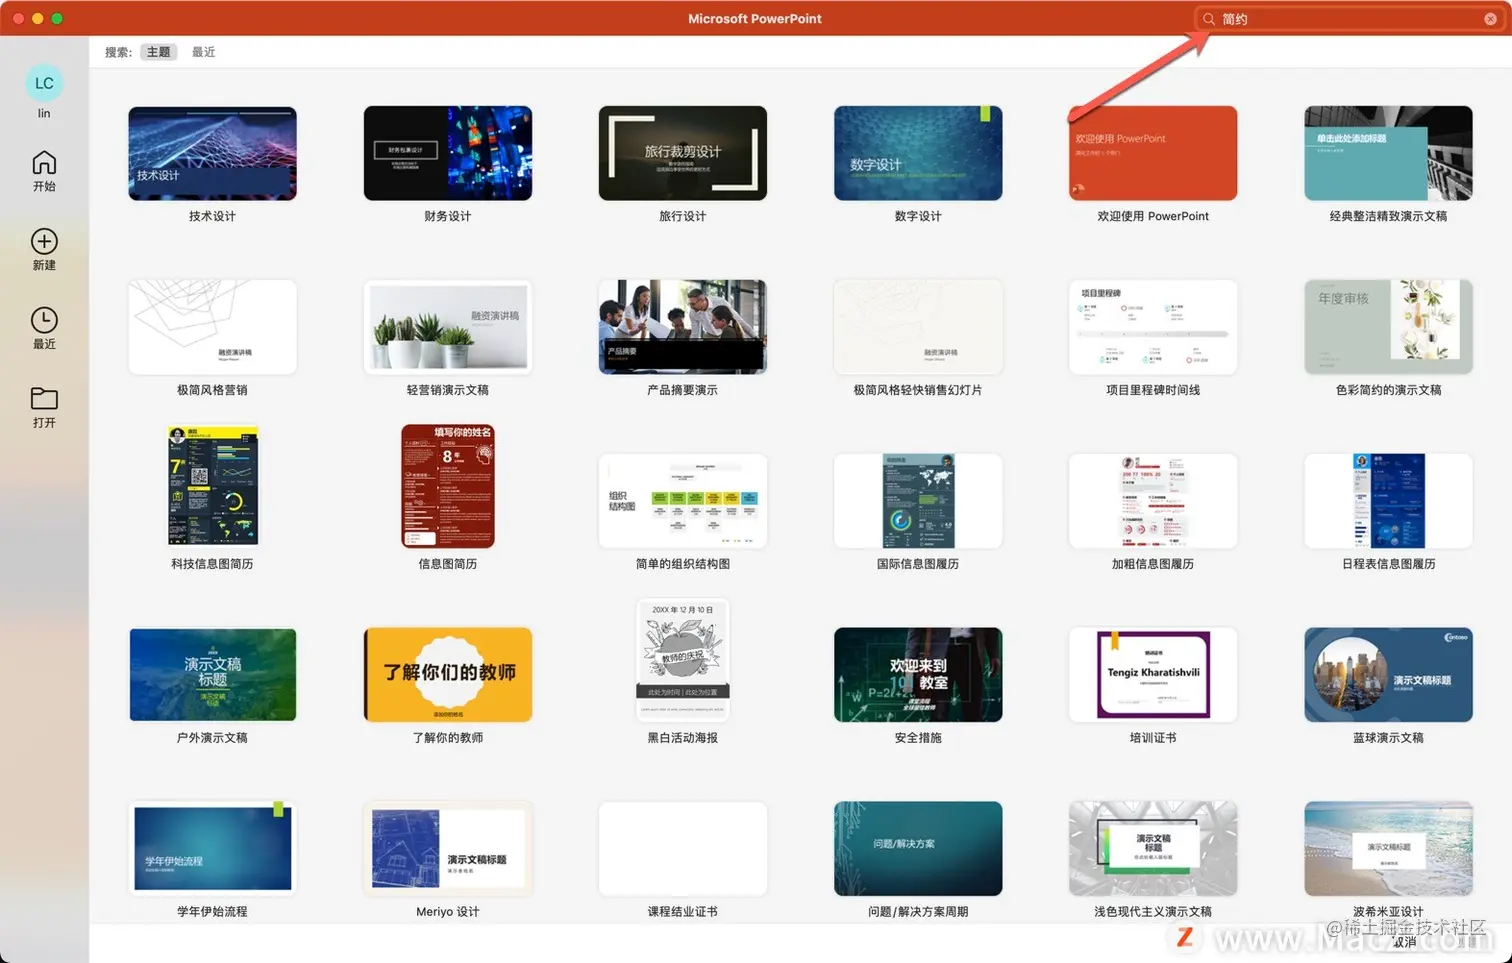Select the 日程表信息图履历 template
Image resolution: width=1512 pixels, height=963 pixels.
pos(1388,501)
